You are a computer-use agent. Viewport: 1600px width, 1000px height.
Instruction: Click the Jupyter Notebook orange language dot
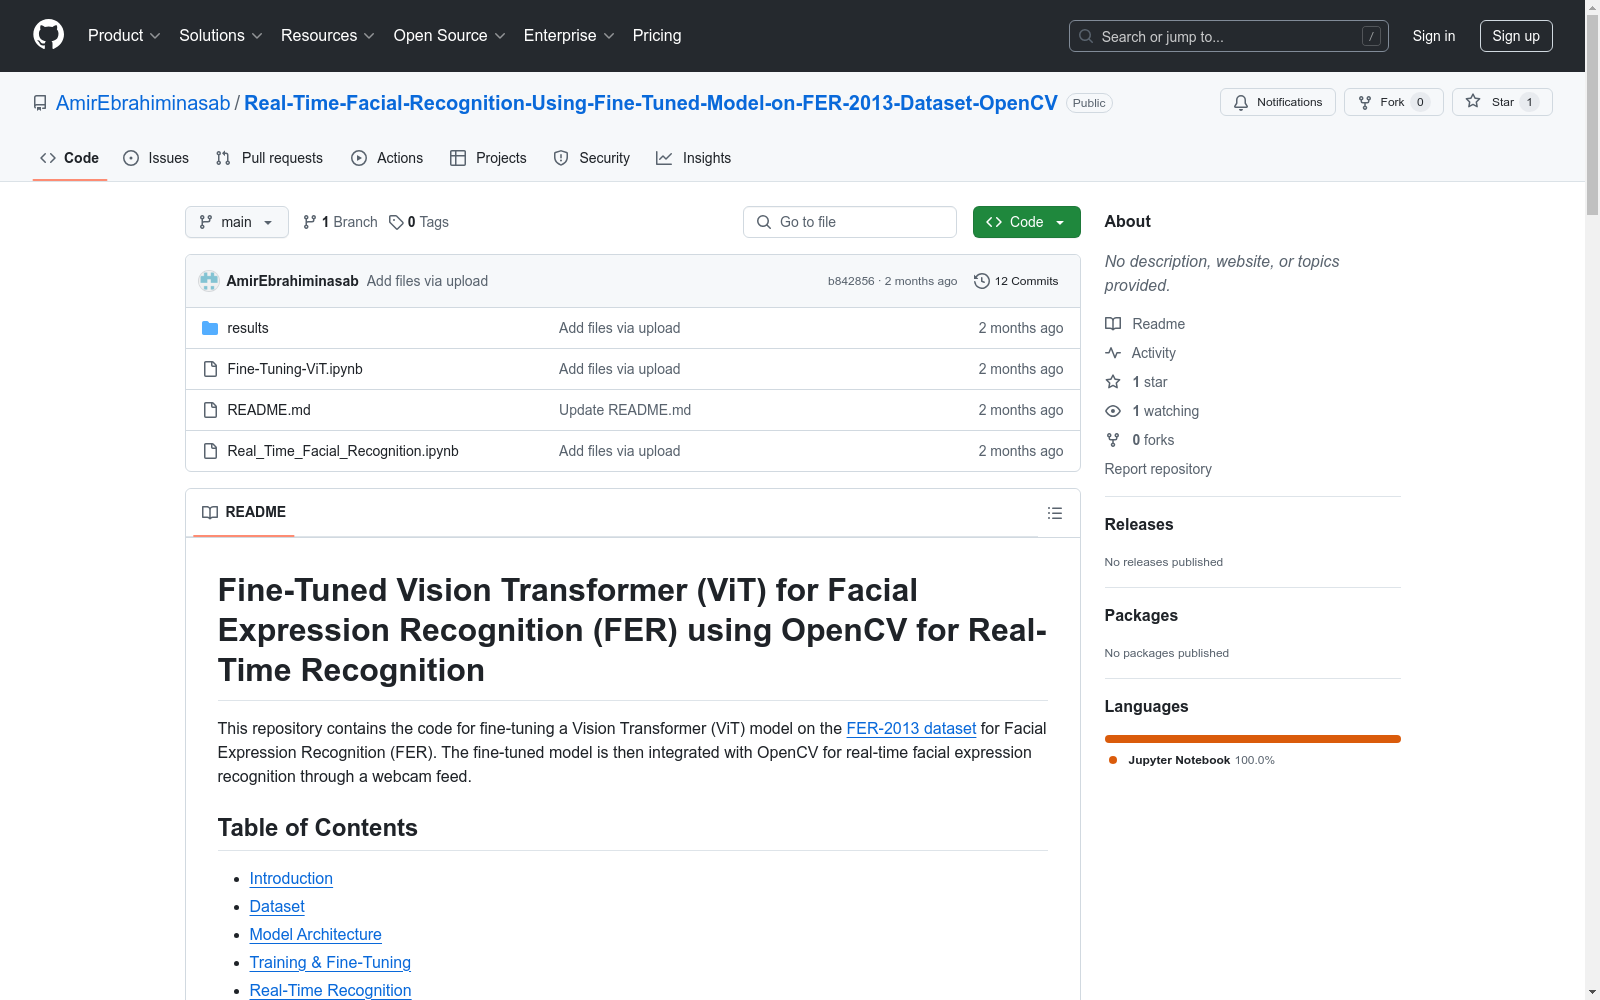[x=1113, y=760]
